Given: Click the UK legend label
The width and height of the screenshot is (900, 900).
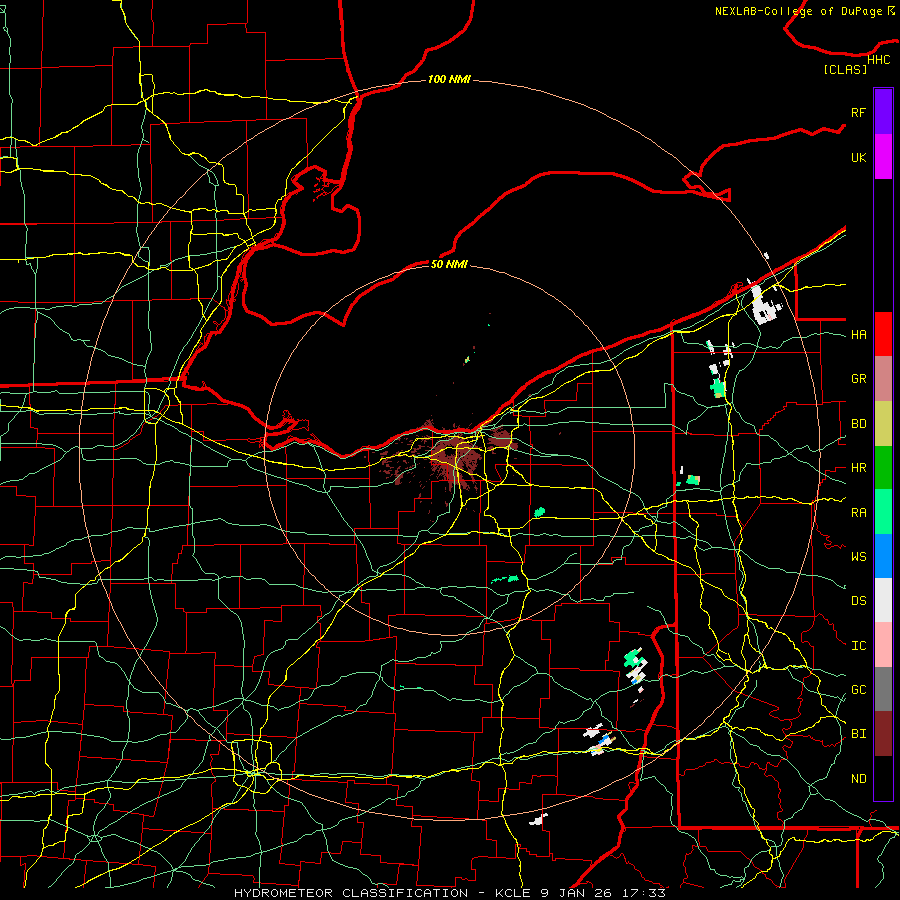Looking at the screenshot, I should tap(858, 157).
